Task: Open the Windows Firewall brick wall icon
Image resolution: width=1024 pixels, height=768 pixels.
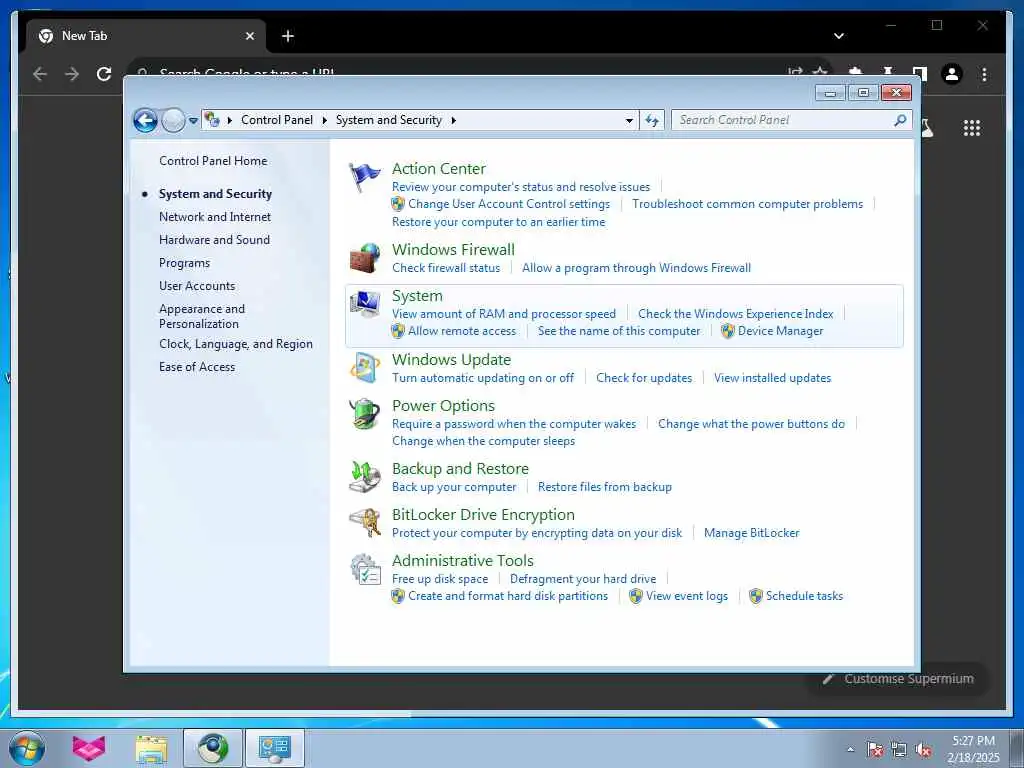Action: click(x=364, y=257)
